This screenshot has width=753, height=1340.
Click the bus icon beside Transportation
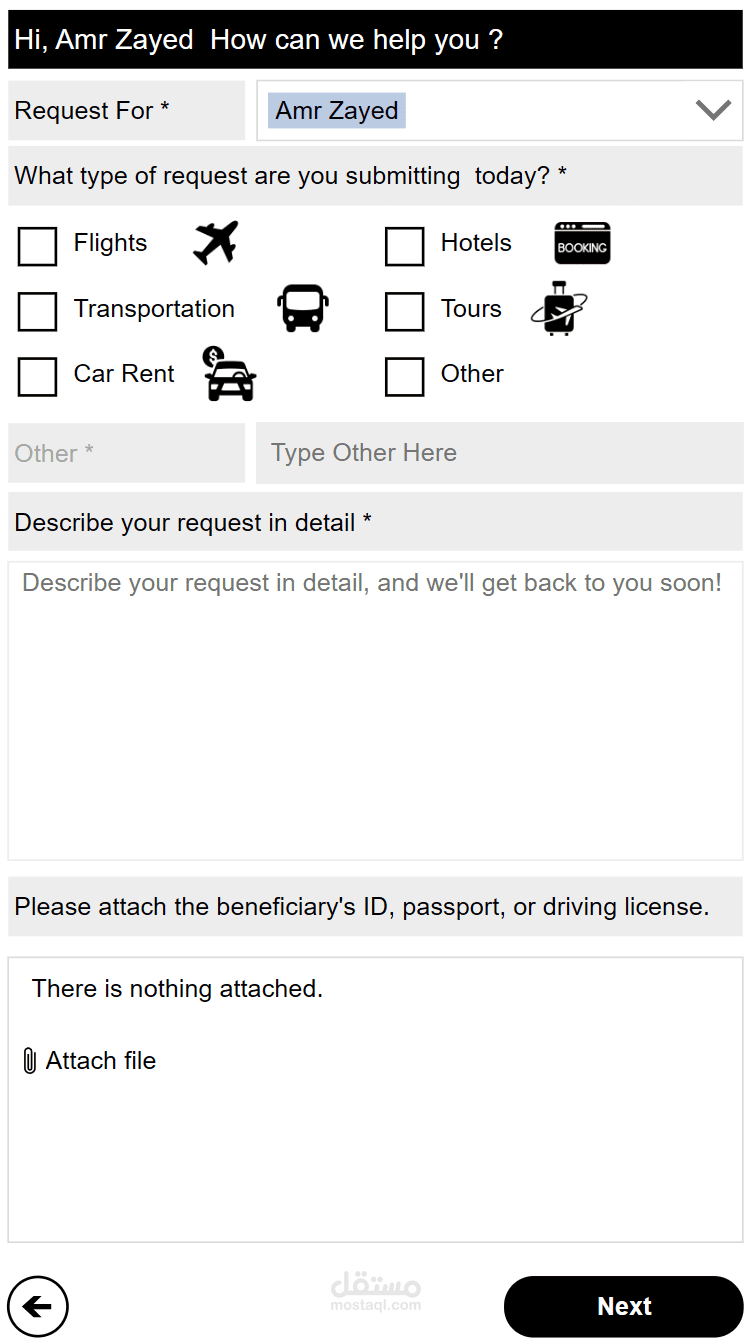pos(302,308)
